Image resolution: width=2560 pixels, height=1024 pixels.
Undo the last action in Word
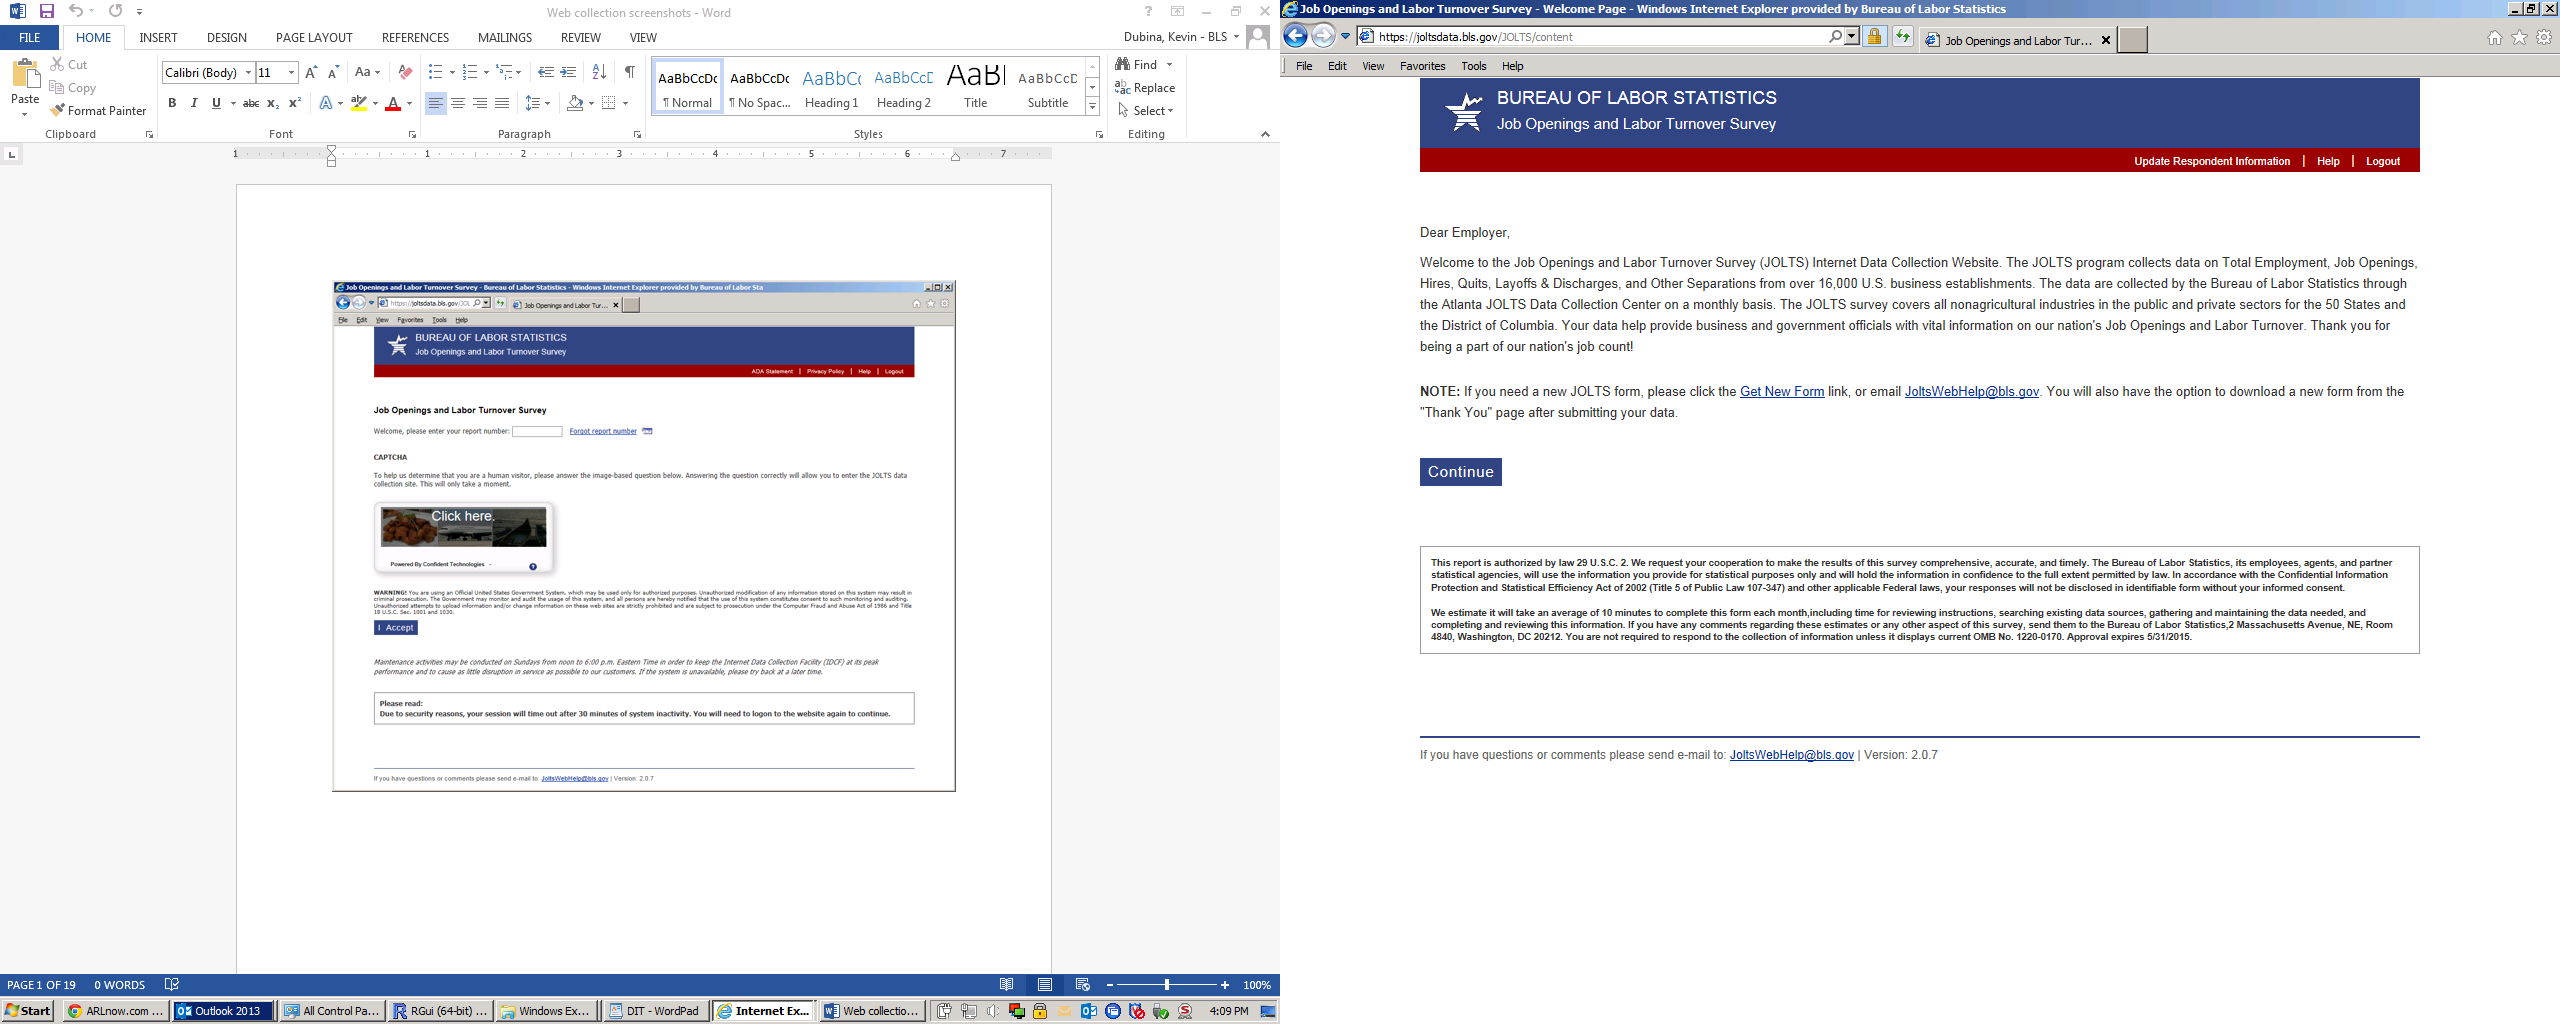pyautogui.click(x=75, y=11)
